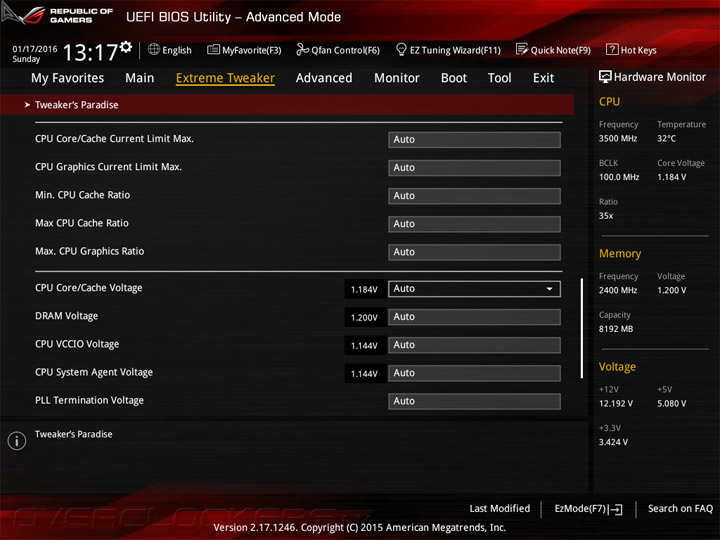
Task: Click the settings gear next to the clock
Action: click(126, 46)
